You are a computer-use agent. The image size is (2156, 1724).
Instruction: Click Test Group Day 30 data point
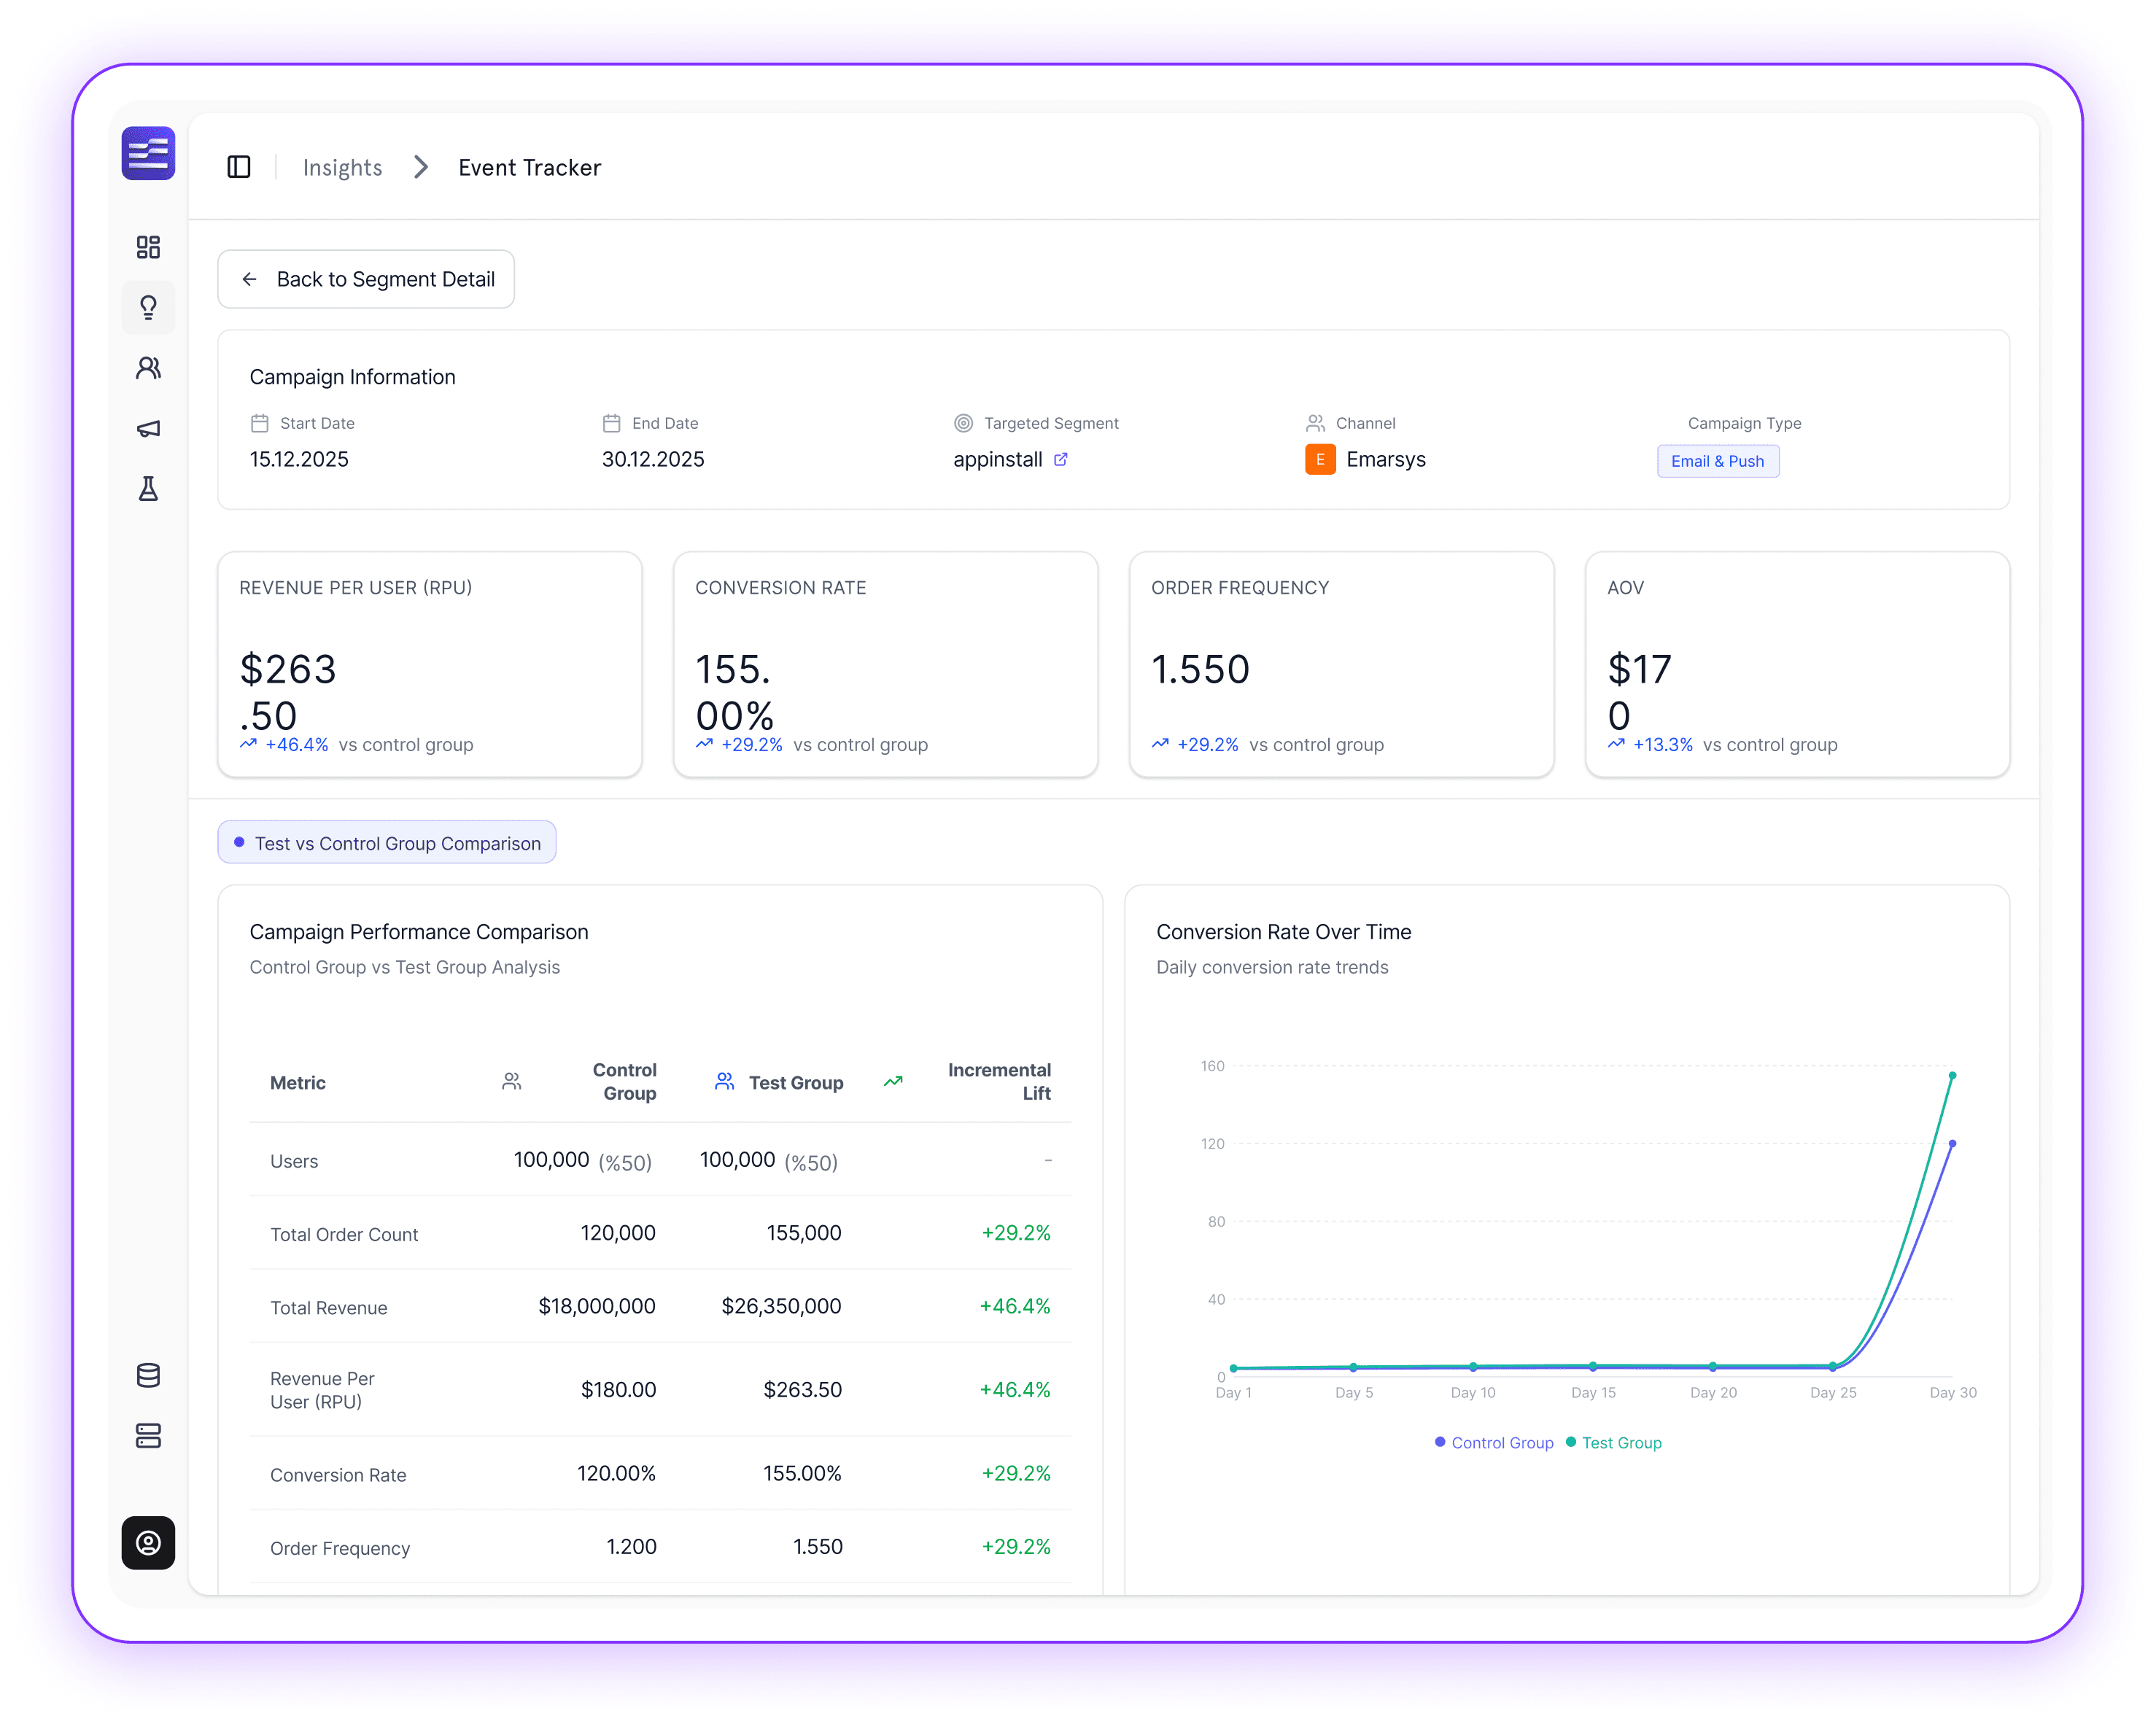(x=1952, y=1076)
